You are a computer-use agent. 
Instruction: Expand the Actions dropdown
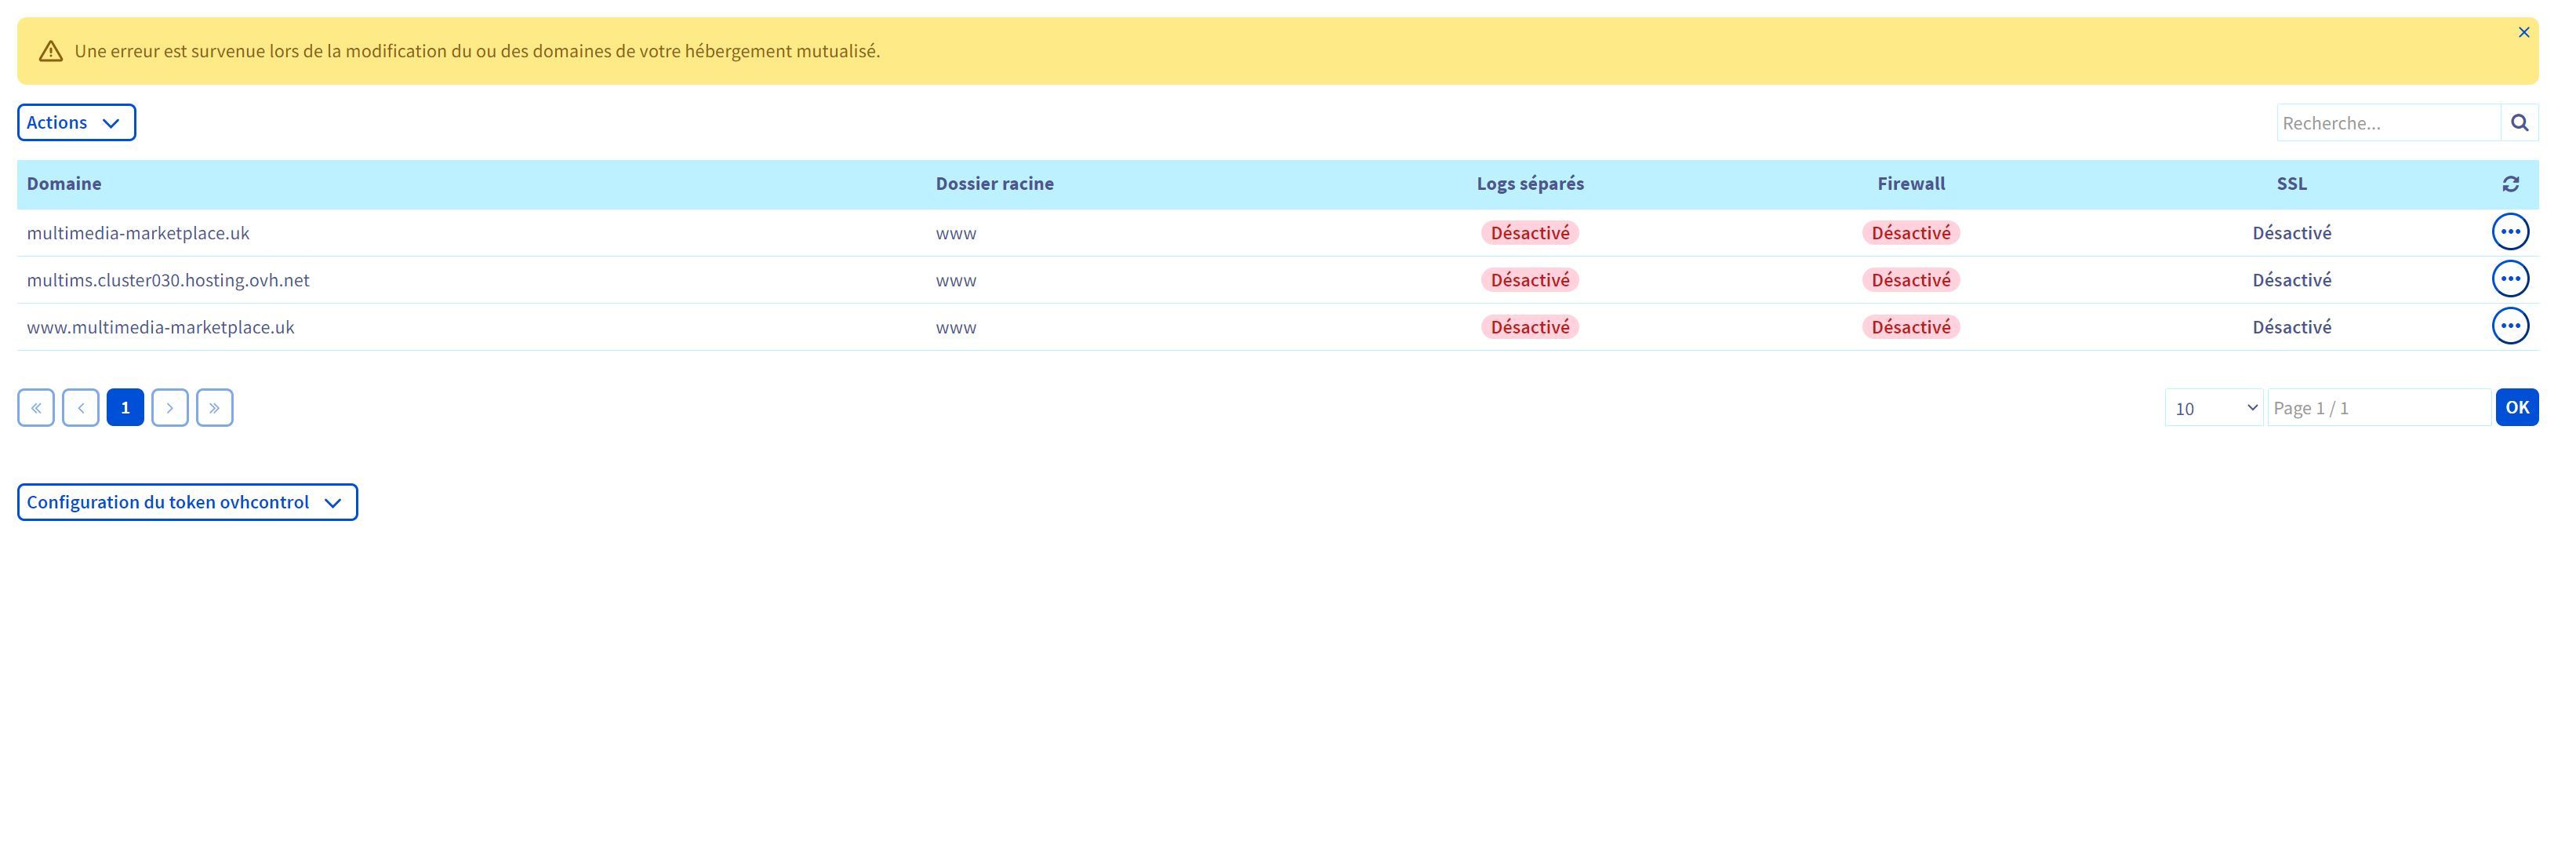(76, 123)
